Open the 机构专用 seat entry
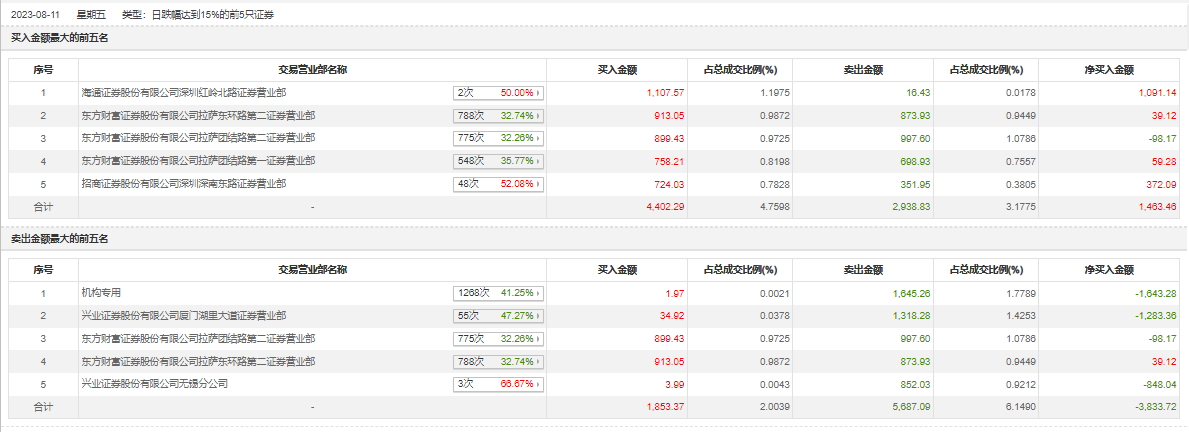Screen dimensions: 1189x432 click(x=102, y=293)
